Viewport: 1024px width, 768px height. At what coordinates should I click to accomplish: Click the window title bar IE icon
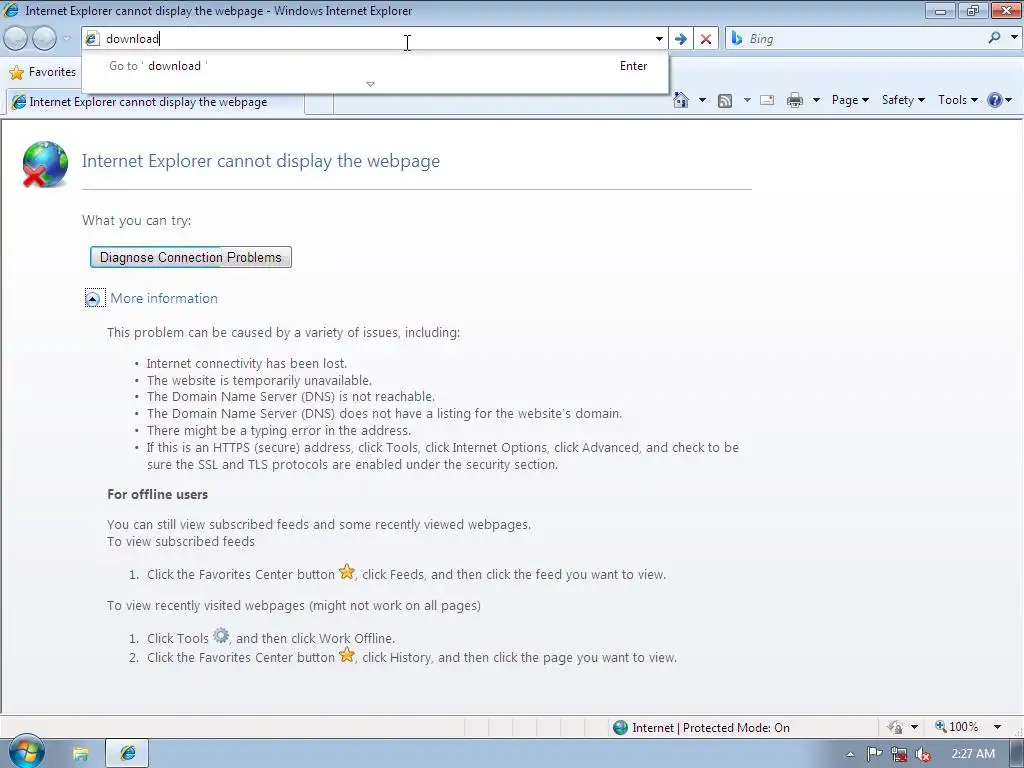click(x=11, y=10)
